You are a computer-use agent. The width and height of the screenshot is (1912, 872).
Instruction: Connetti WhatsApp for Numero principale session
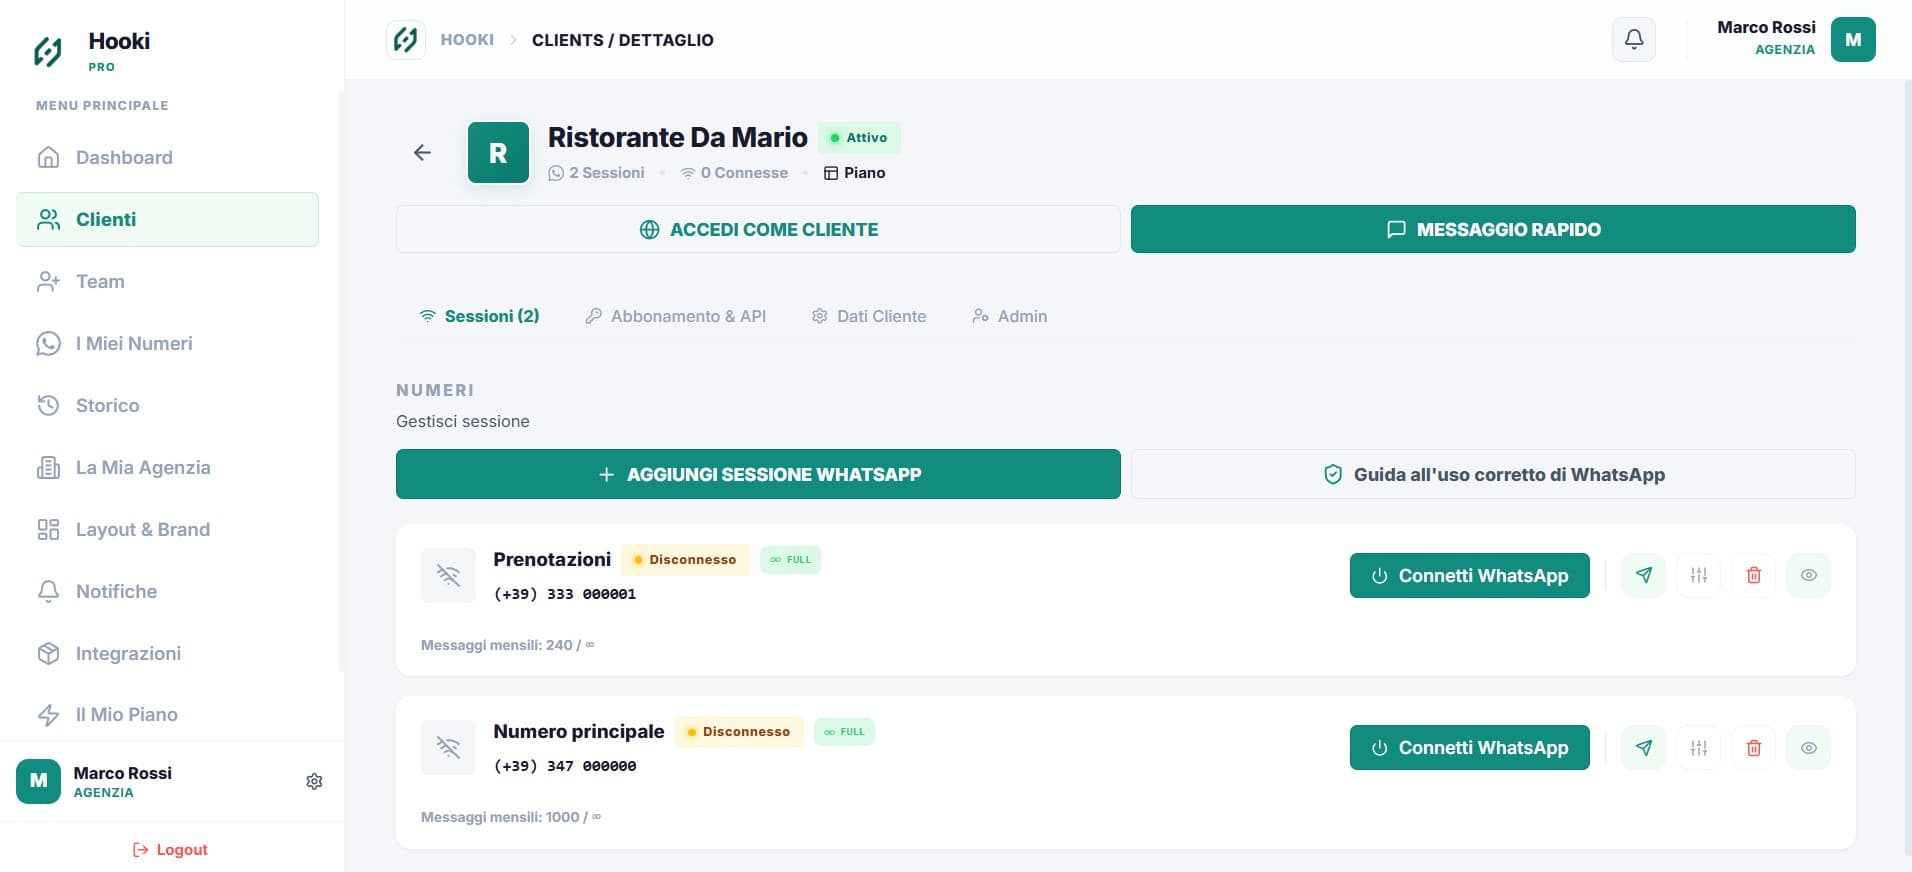(1469, 747)
